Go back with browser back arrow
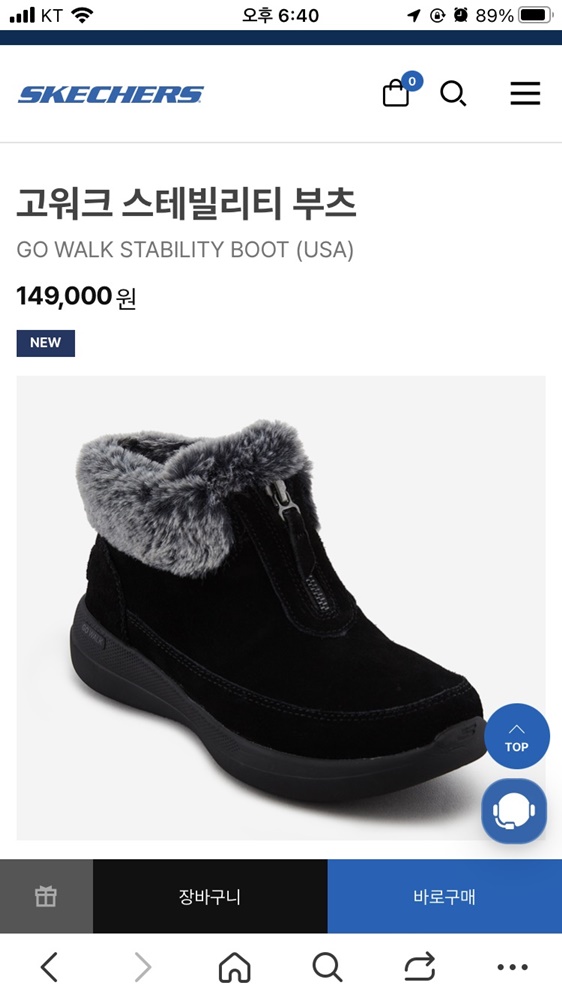 (x=49, y=967)
